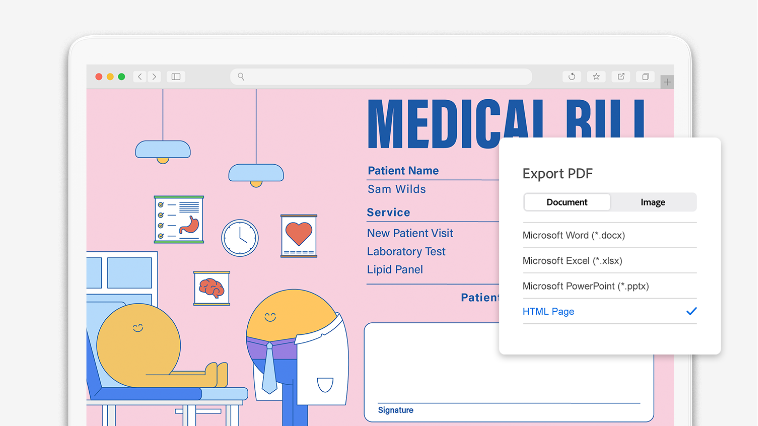This screenshot has width=758, height=426.
Task: Open the tabs overview icon
Action: (645, 76)
